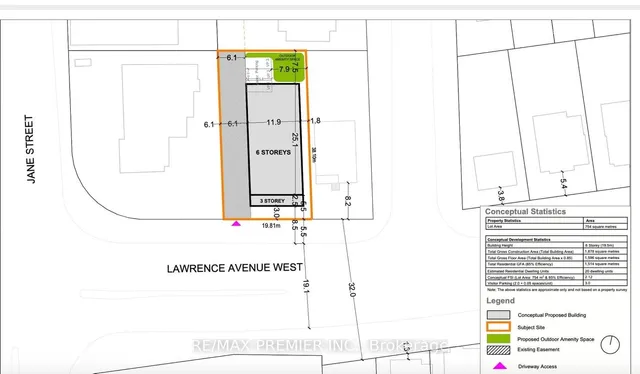Click the '7.9' amenity space dimension
This screenshot has width=640, height=374.
tap(284, 69)
